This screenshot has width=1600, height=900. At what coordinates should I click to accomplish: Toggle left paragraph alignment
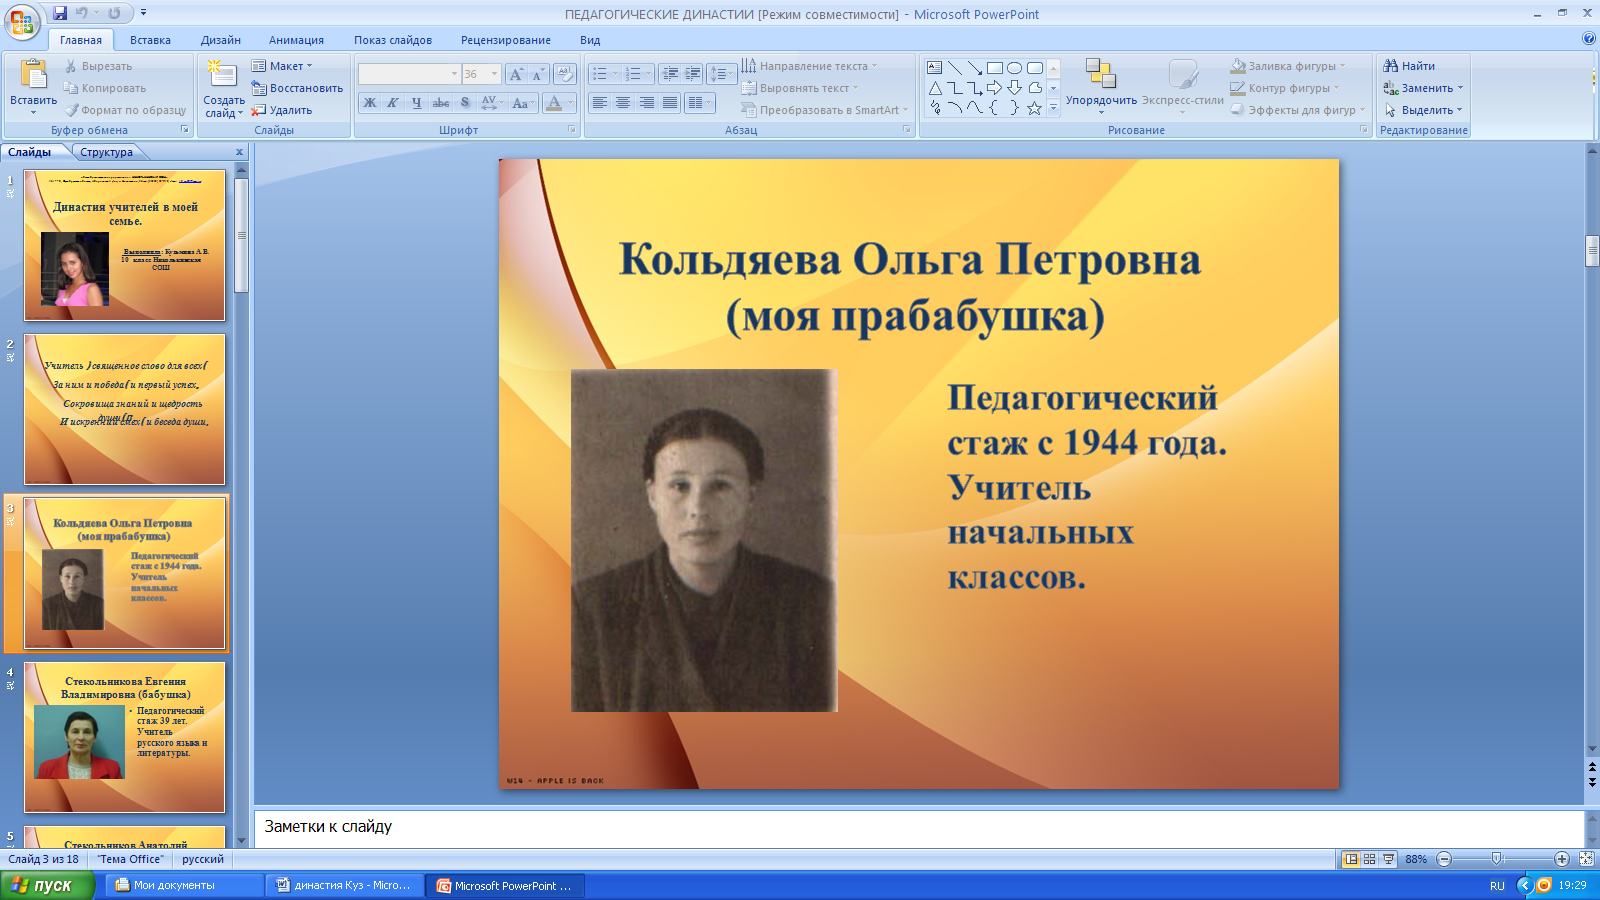599,103
